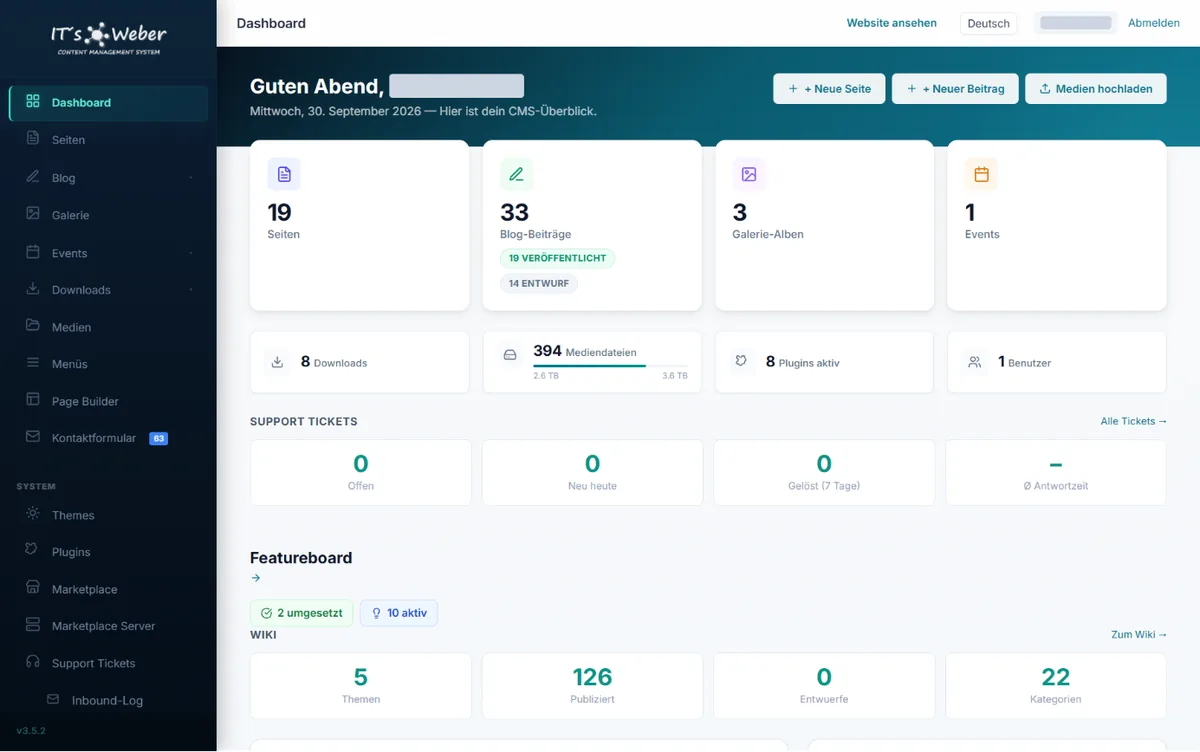
Task: Click the Wiki Publiziert 126 card
Action: [592, 686]
